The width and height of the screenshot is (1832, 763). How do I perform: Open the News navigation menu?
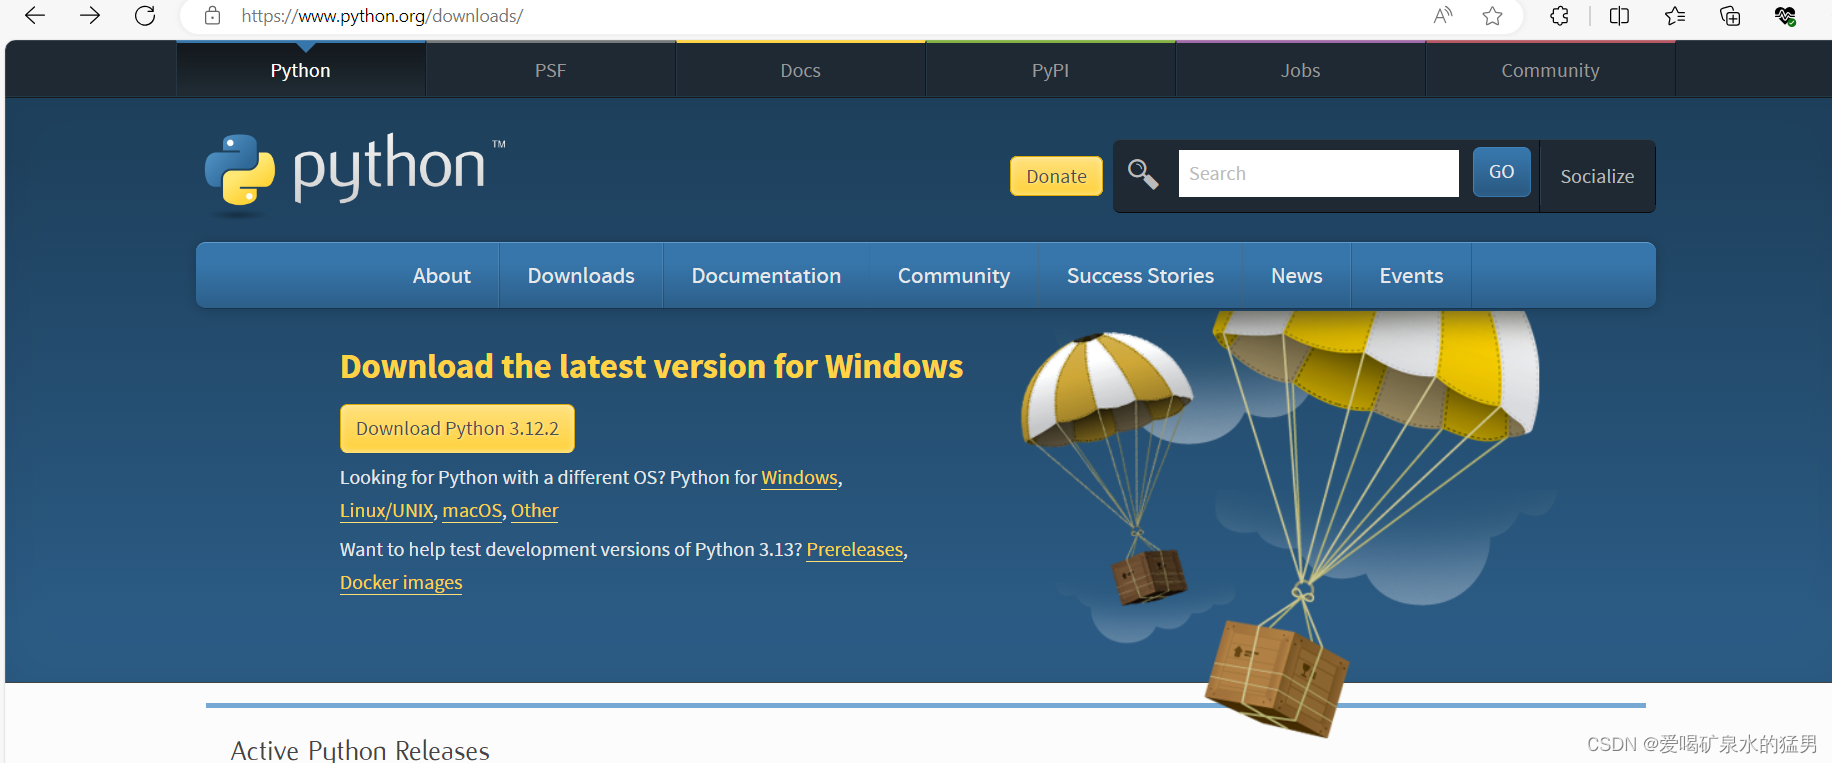point(1297,275)
